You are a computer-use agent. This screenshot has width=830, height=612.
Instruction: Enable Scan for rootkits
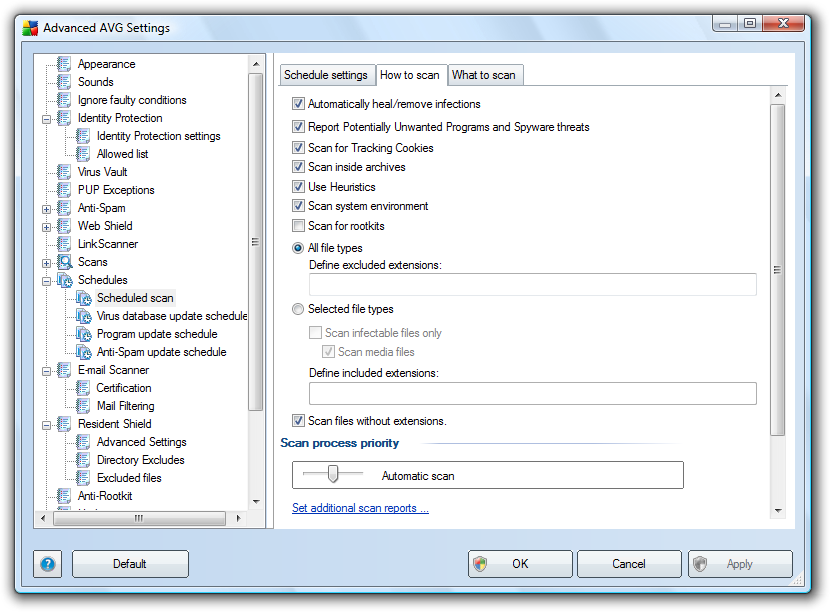pos(299,226)
